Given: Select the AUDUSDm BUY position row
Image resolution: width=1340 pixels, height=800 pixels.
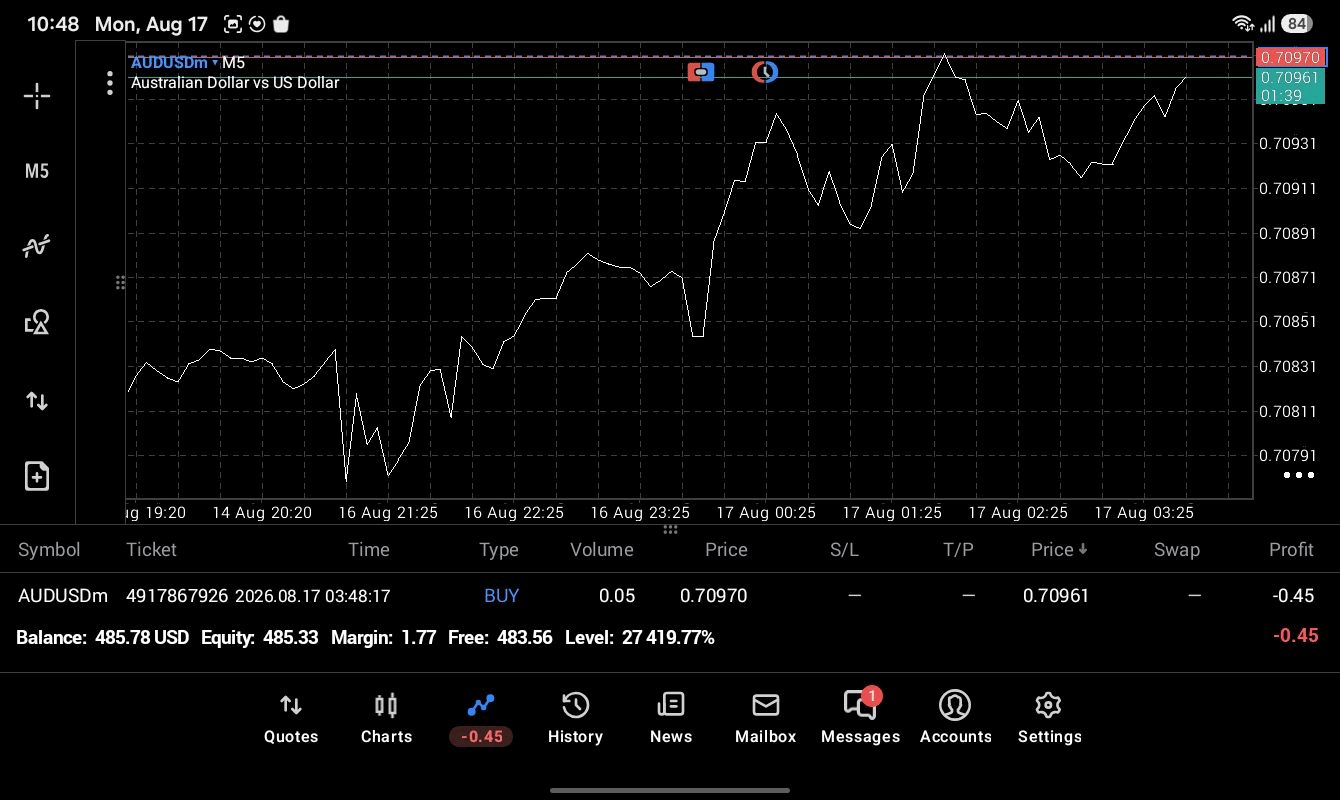Looking at the screenshot, I should 670,596.
